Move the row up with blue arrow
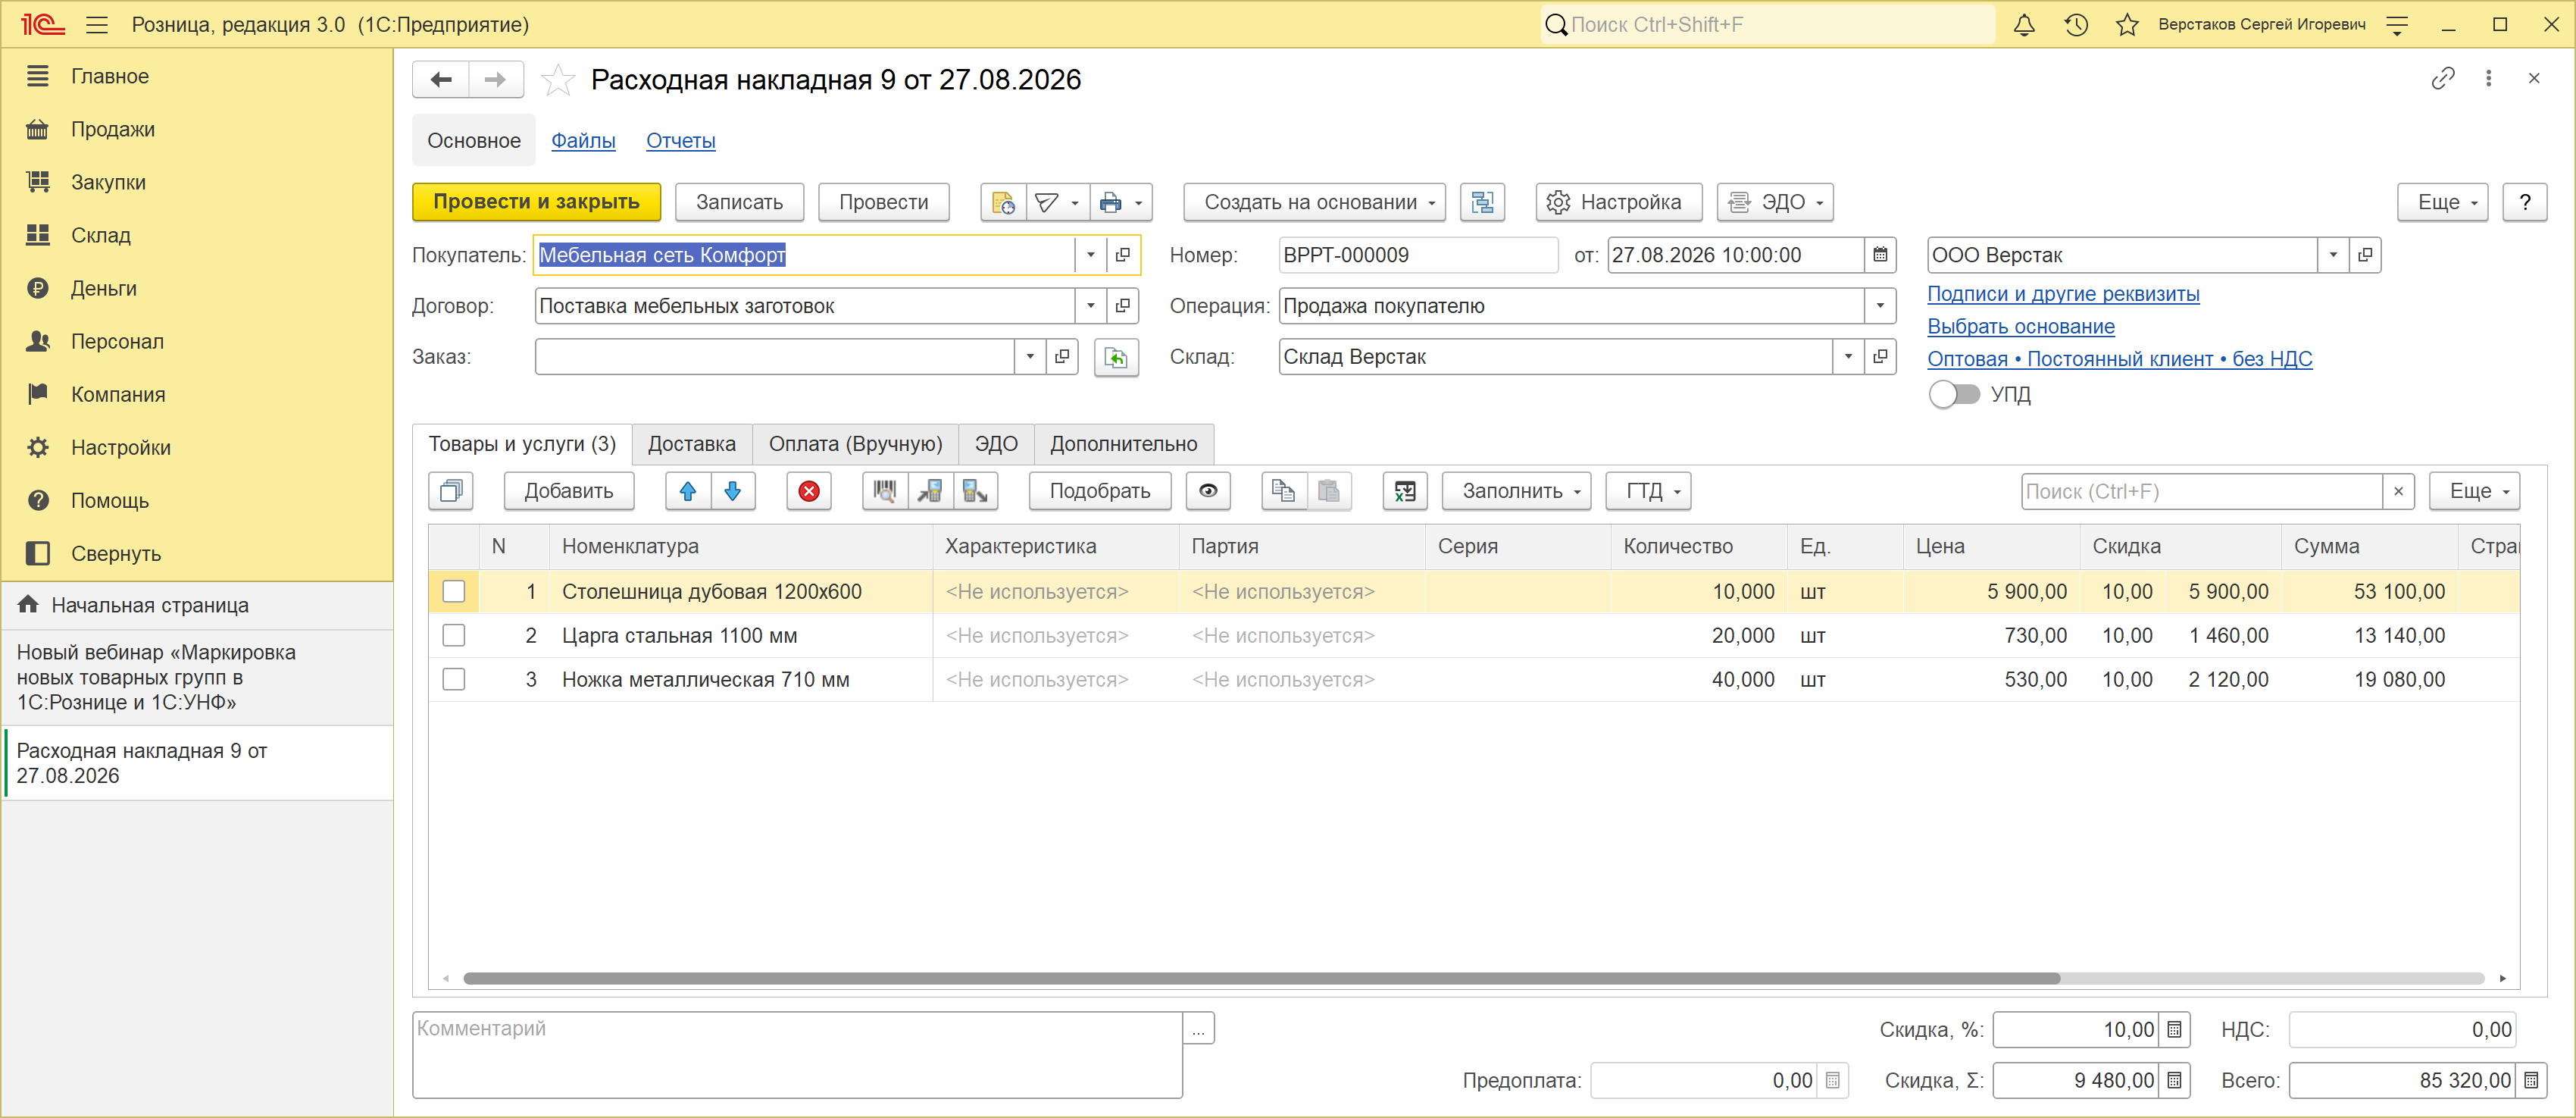 point(688,491)
